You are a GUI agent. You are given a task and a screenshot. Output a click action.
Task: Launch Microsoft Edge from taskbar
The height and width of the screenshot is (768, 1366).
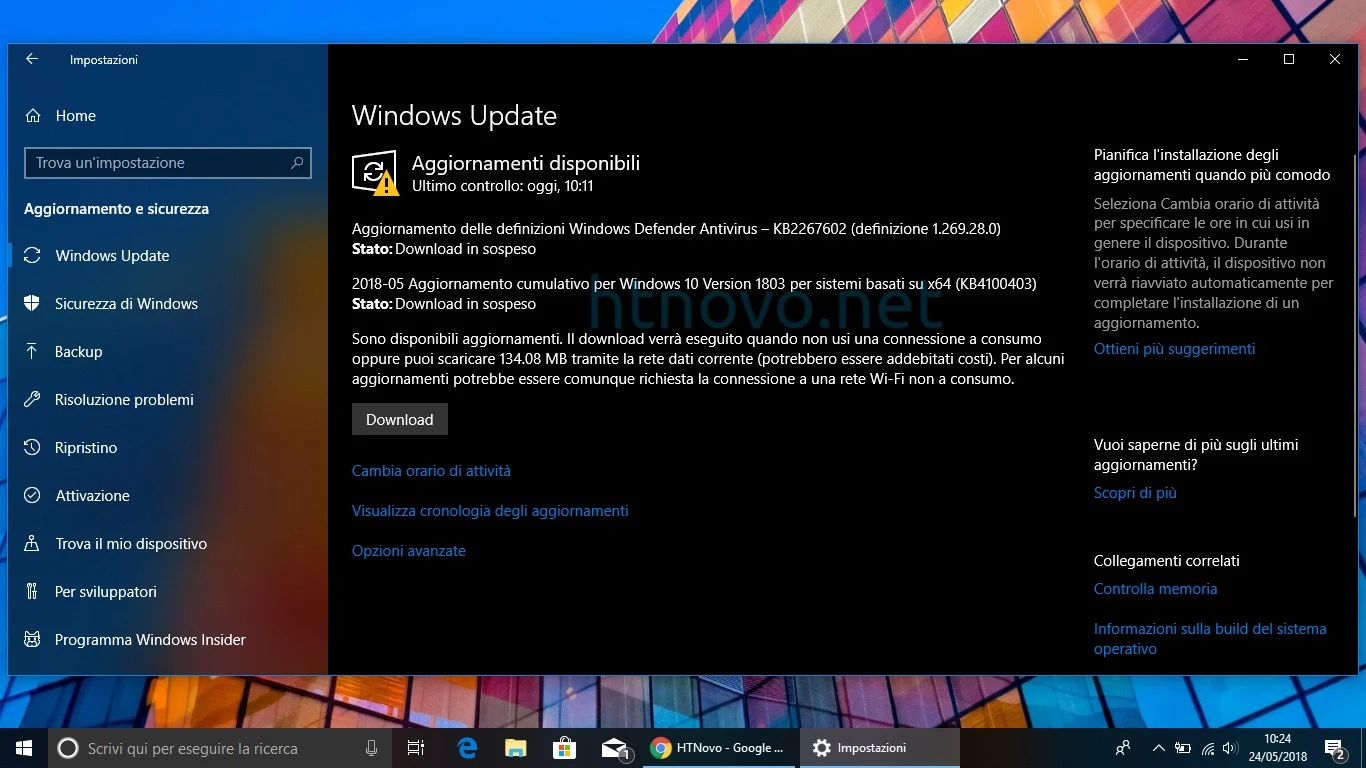[467, 748]
